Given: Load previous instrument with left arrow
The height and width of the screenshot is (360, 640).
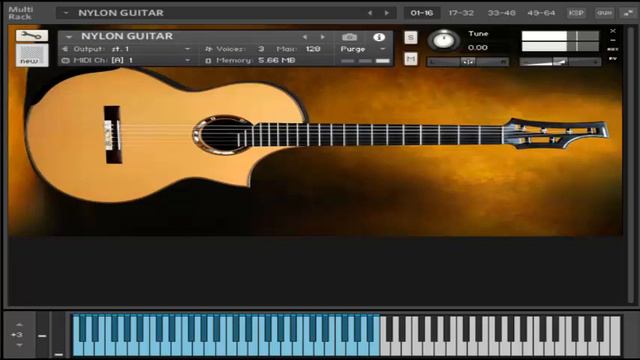Looking at the screenshot, I should (304, 37).
